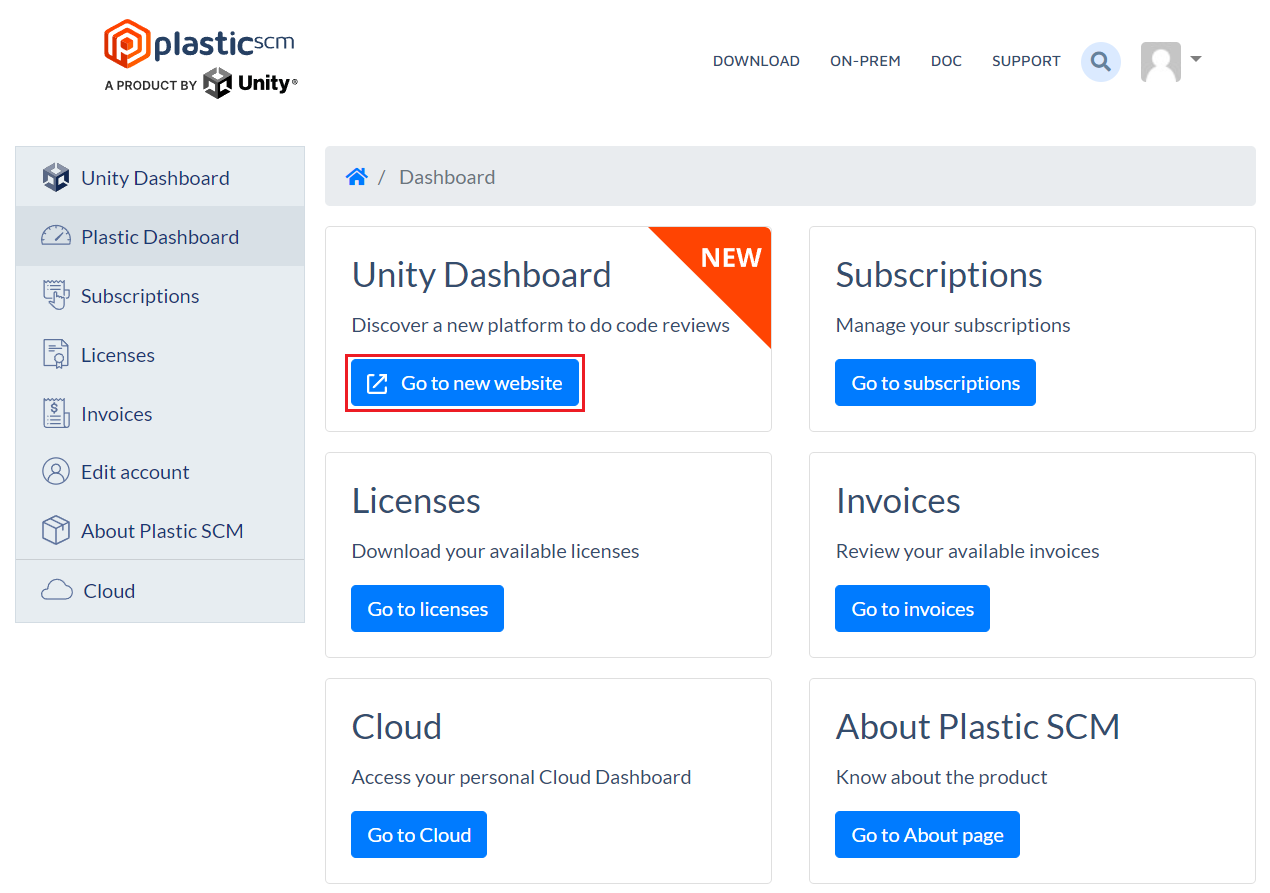Click 'A PRODUCT BY' header text
This screenshot has height=893, width=1270.
(150, 86)
